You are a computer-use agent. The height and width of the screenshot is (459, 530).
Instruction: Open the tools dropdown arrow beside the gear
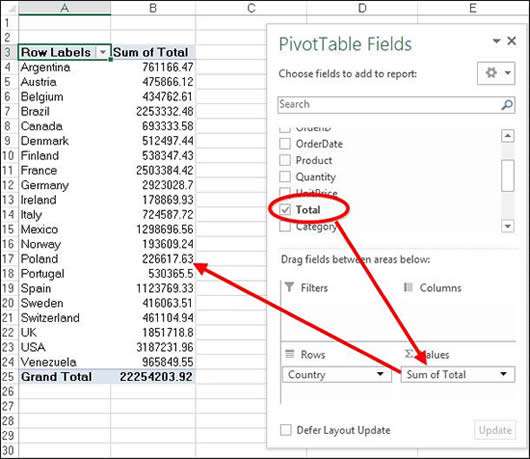pos(508,73)
